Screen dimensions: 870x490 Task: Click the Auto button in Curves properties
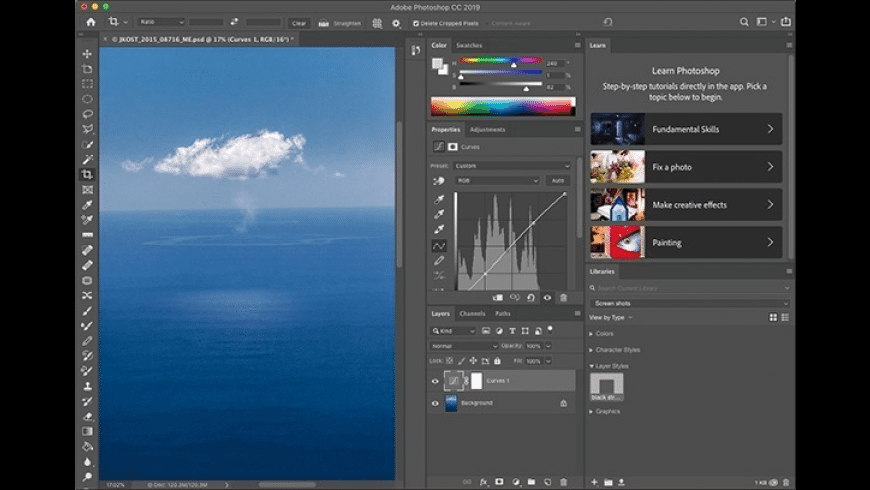557,181
